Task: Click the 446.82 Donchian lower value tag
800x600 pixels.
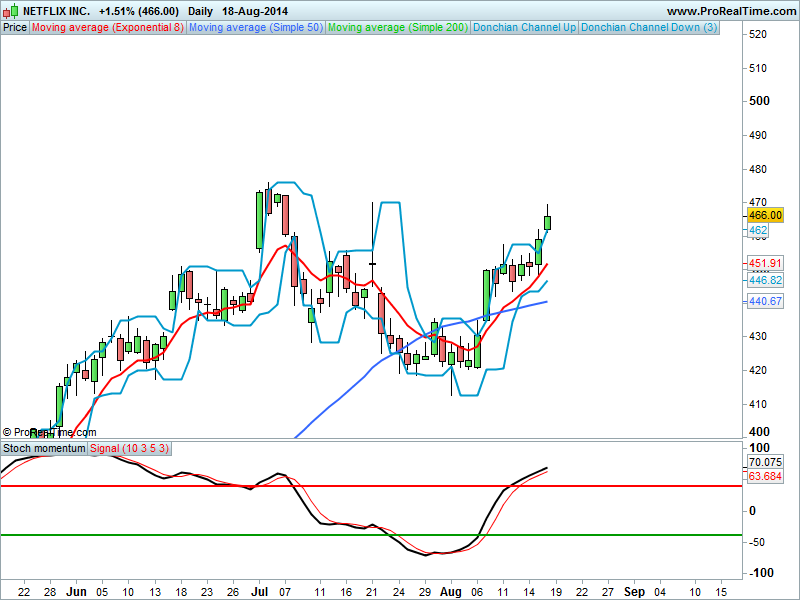Action: pyautogui.click(x=765, y=280)
